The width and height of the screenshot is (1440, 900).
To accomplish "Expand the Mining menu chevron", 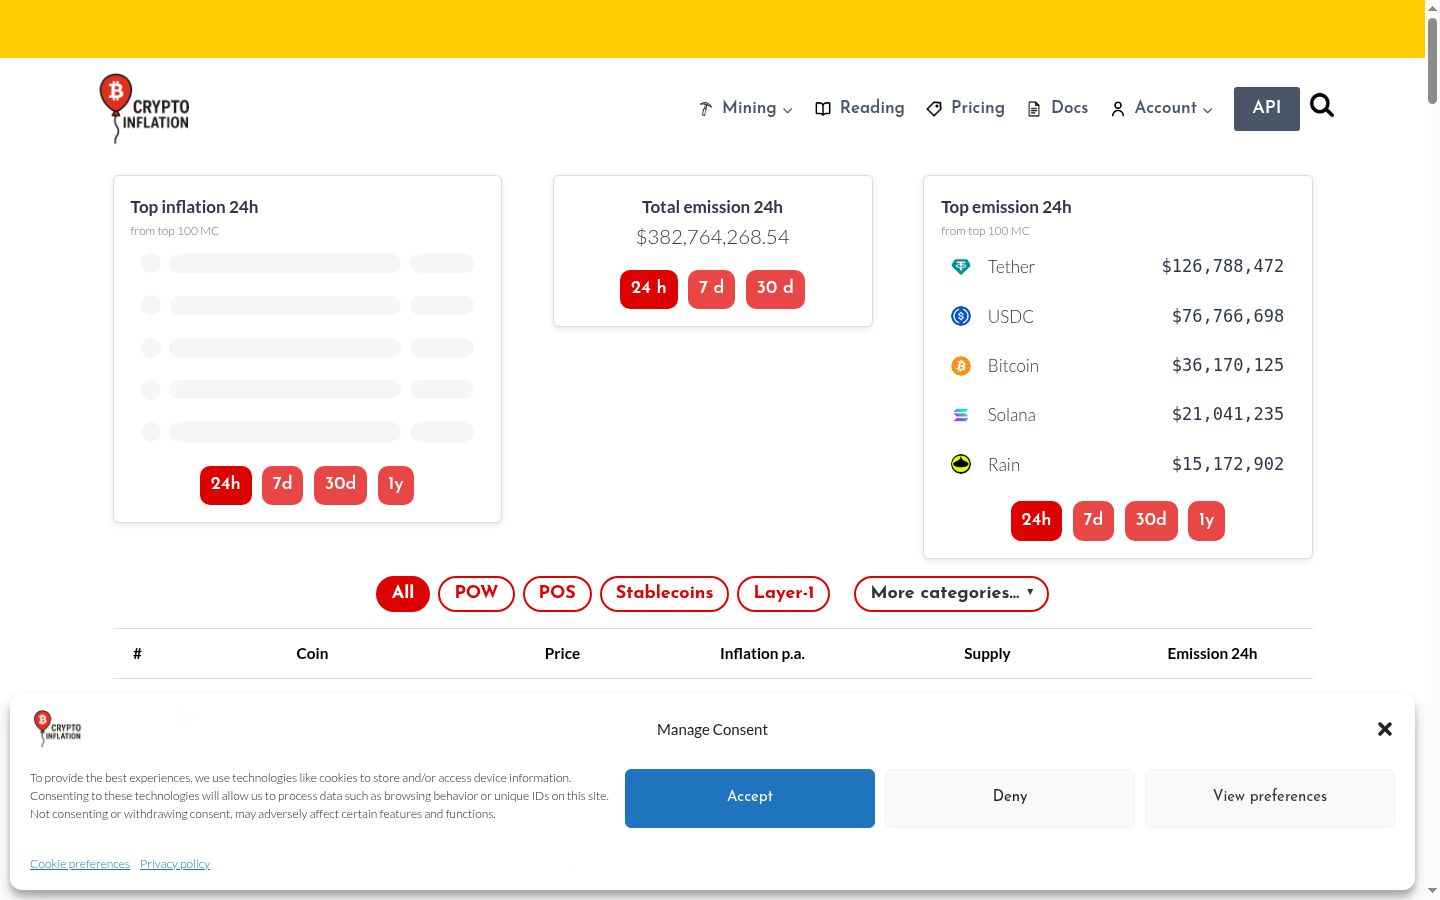I will pos(788,110).
